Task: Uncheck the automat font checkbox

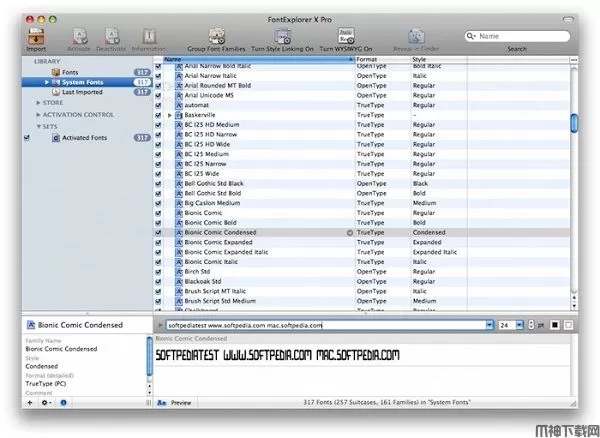Action: tap(158, 105)
